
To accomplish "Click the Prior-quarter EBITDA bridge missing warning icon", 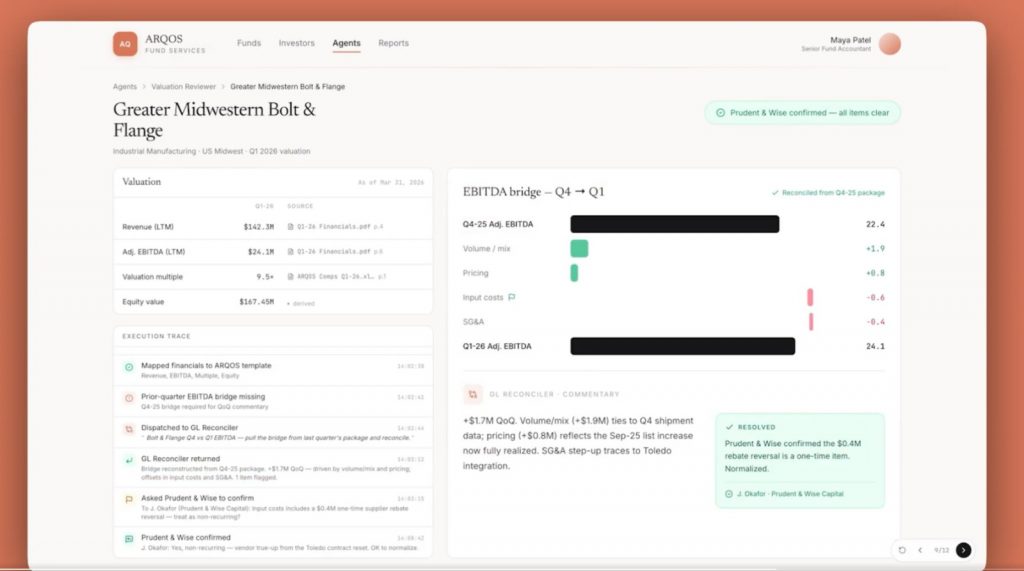I will pos(129,398).
